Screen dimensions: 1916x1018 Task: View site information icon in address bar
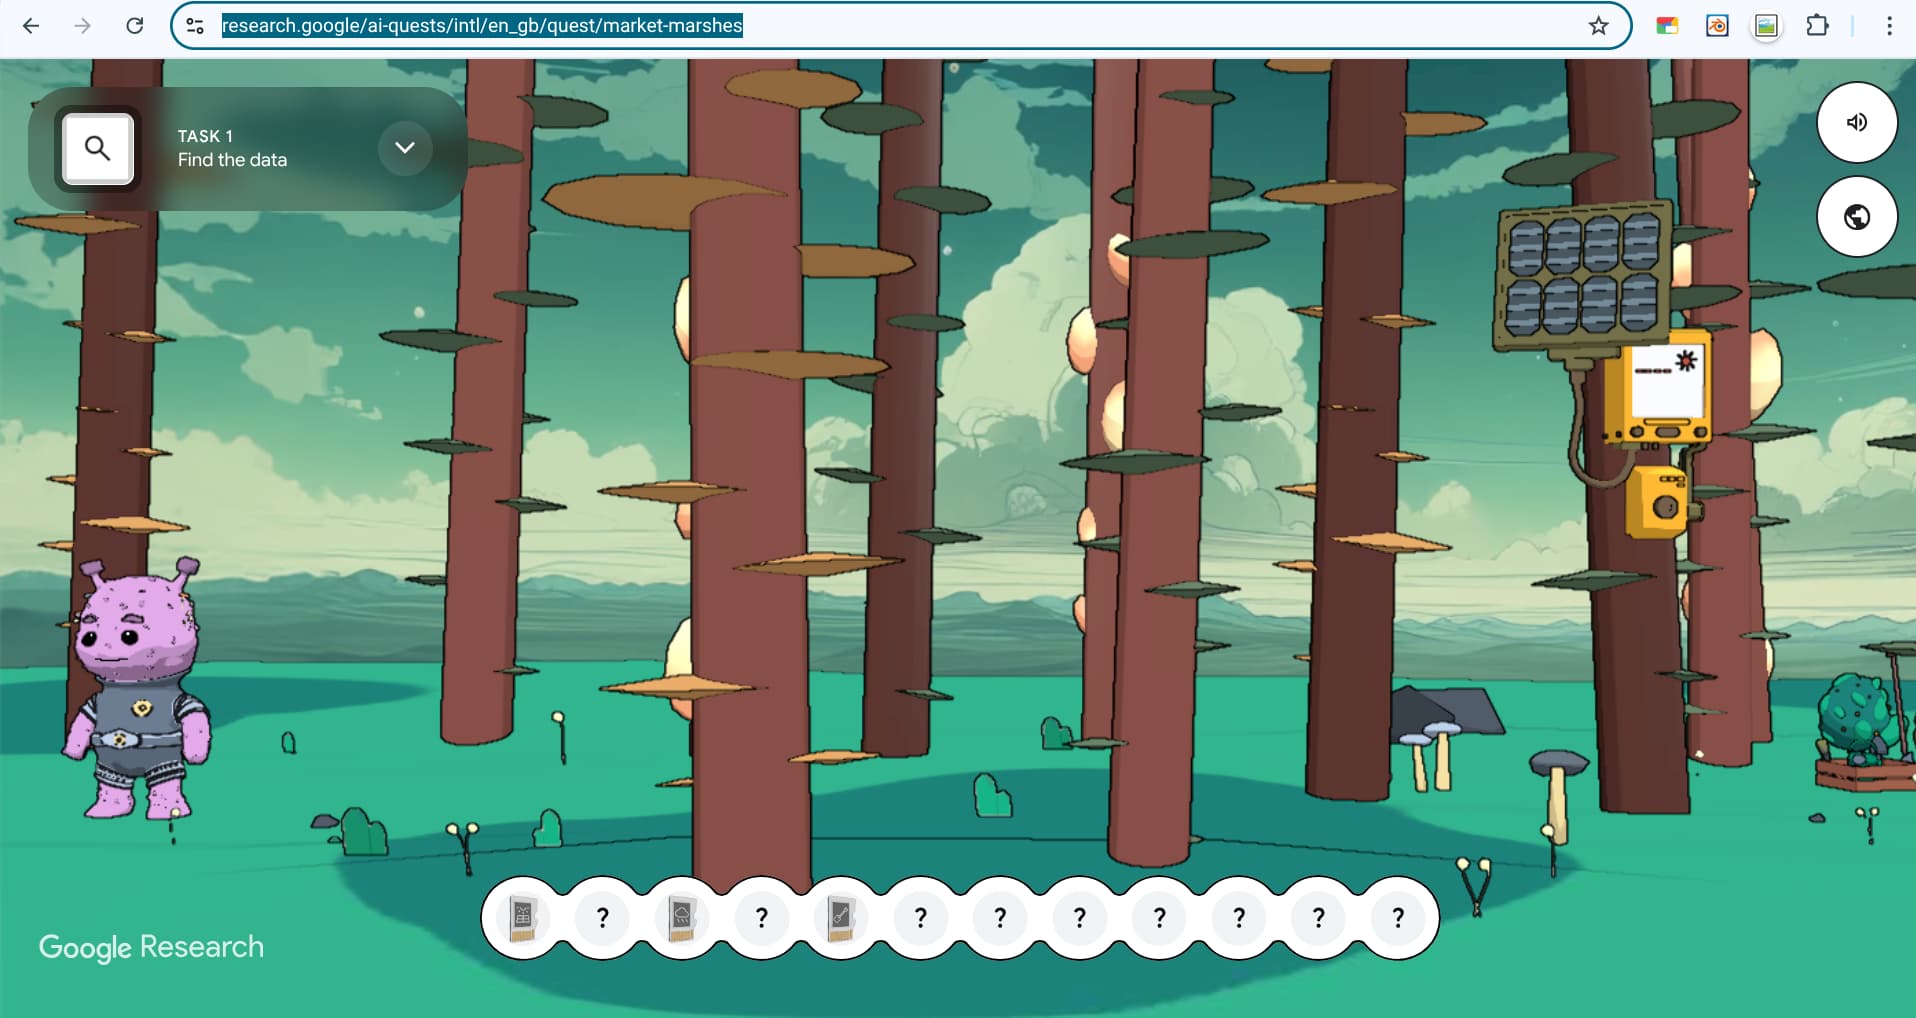[x=195, y=26]
